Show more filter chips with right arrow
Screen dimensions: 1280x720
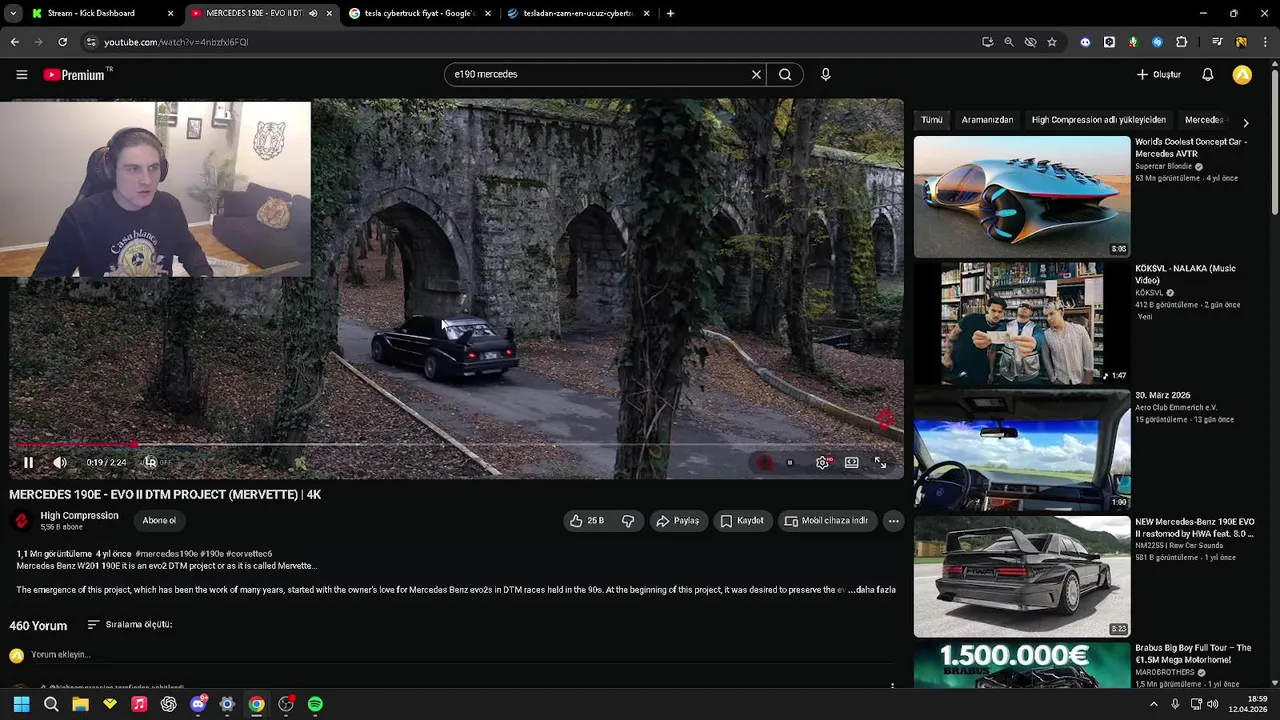(1245, 122)
